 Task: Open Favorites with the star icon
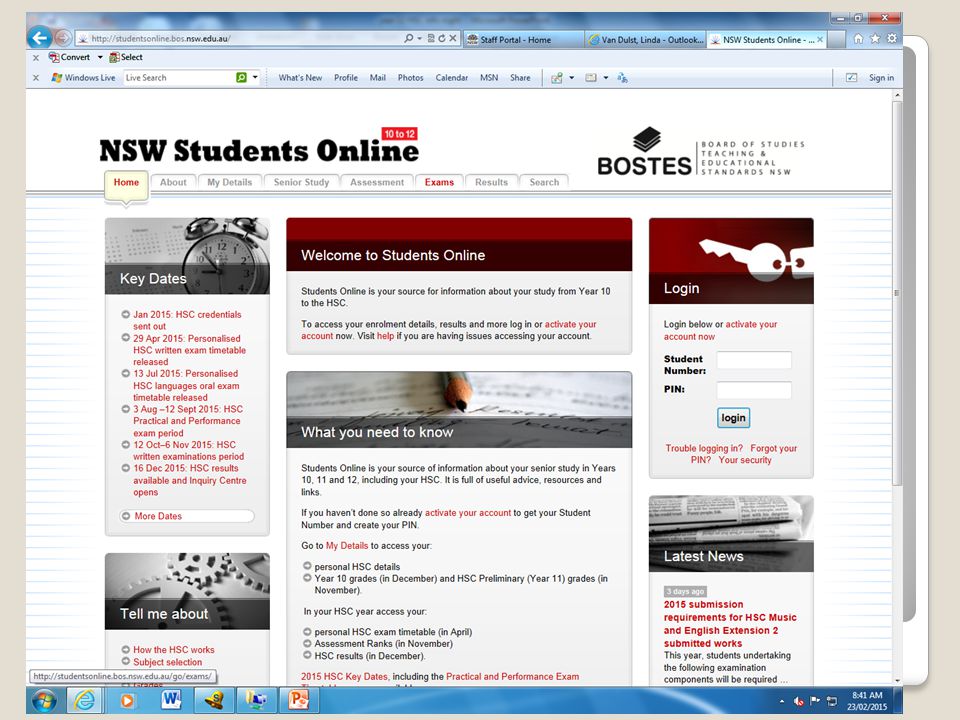click(875, 39)
